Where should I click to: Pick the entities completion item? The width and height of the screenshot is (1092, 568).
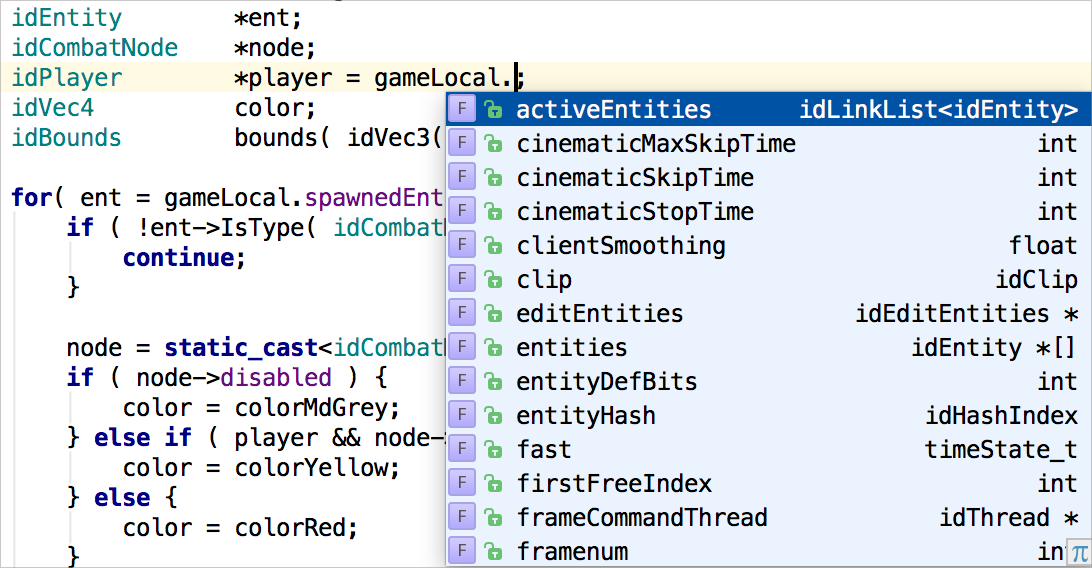572,348
